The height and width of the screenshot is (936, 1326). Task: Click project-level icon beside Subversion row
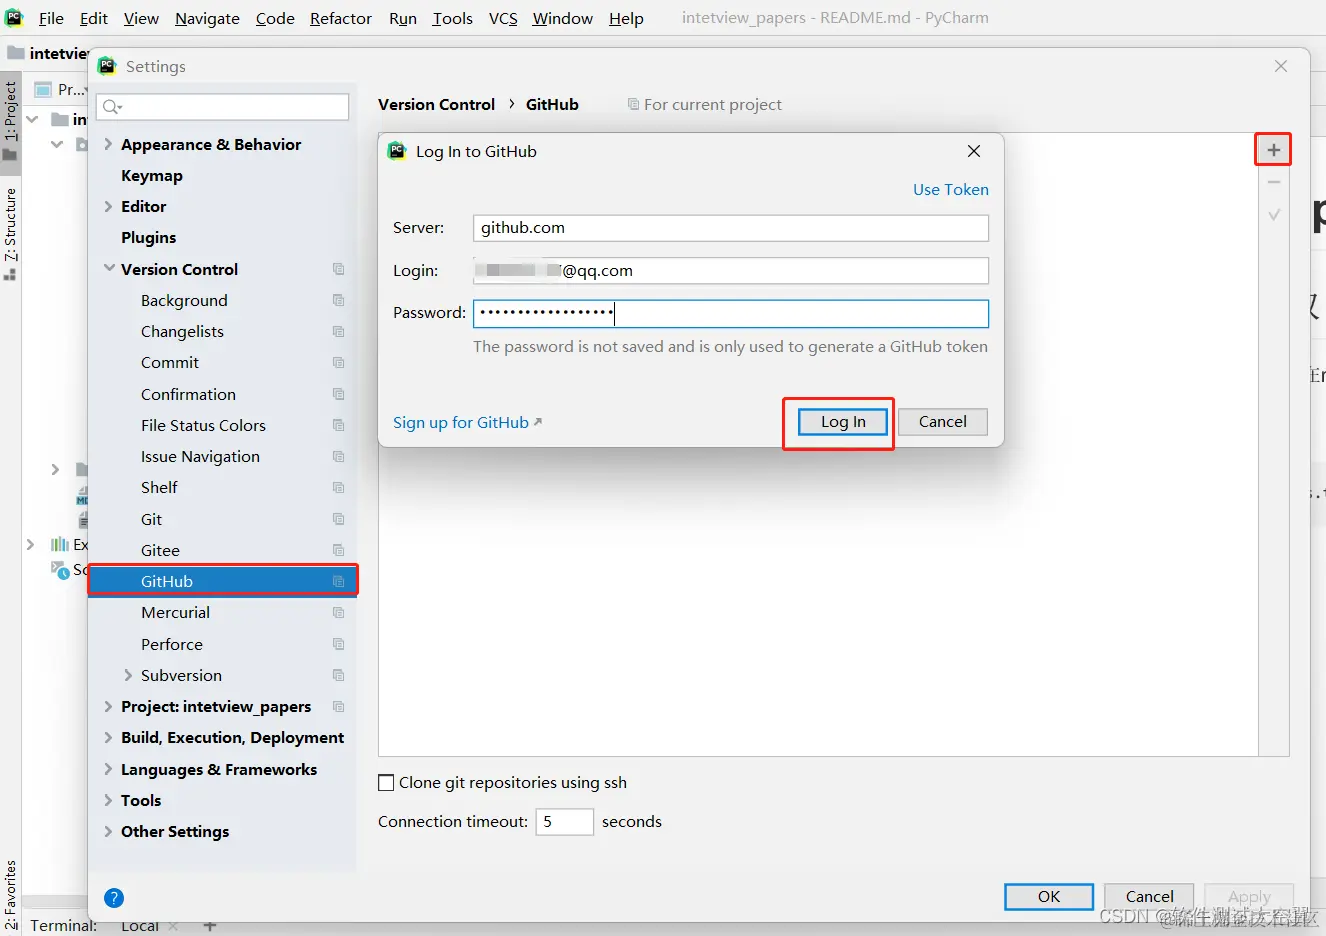[x=338, y=675]
